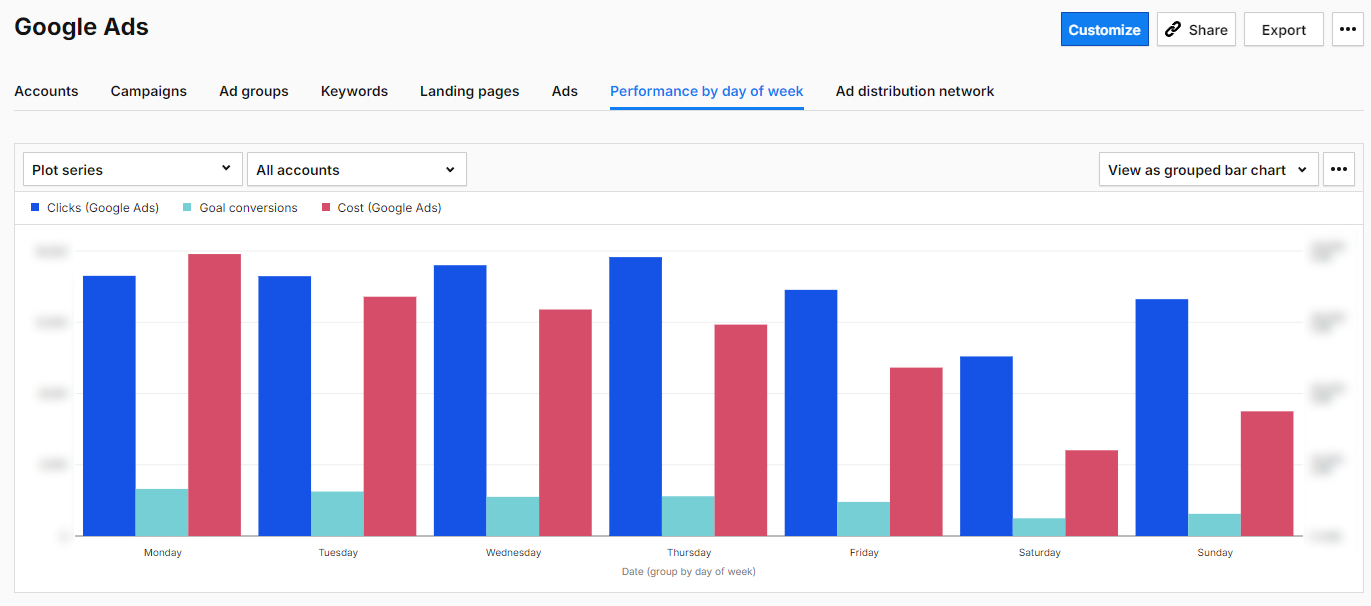The height and width of the screenshot is (606, 1371).
Task: Click Monday's blue Clicks bar
Action: pos(110,400)
